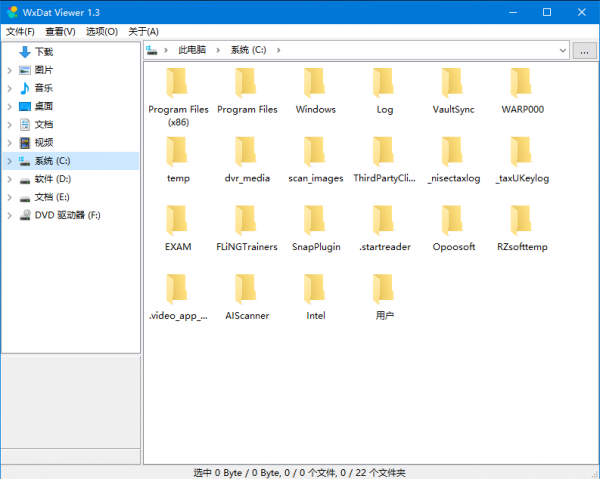Click the EXAM folder icon
600x479 pixels.
177,220
